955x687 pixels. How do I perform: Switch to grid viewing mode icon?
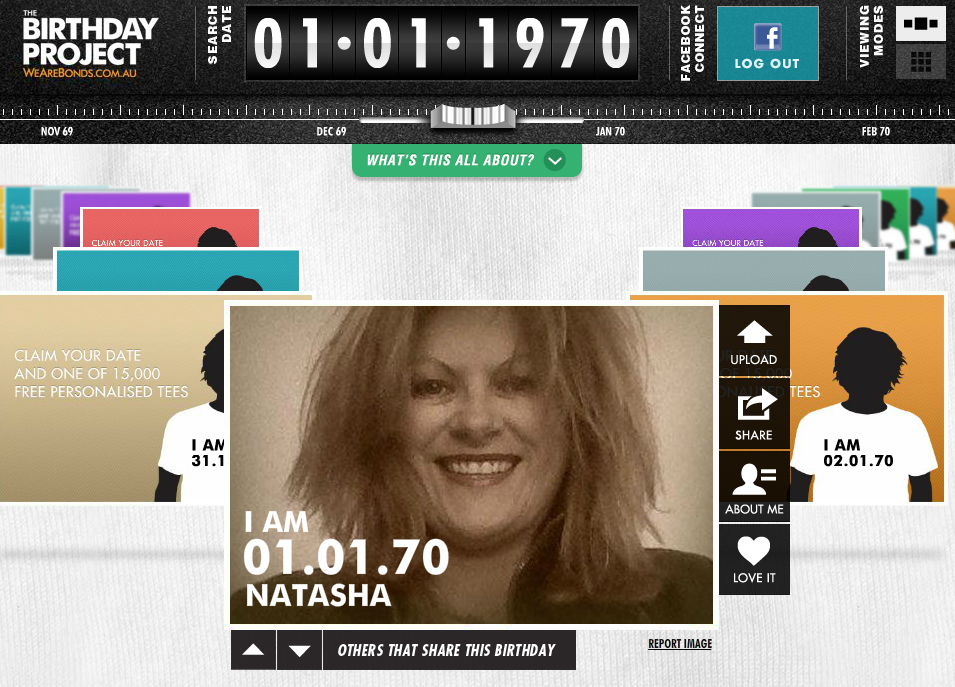point(920,62)
